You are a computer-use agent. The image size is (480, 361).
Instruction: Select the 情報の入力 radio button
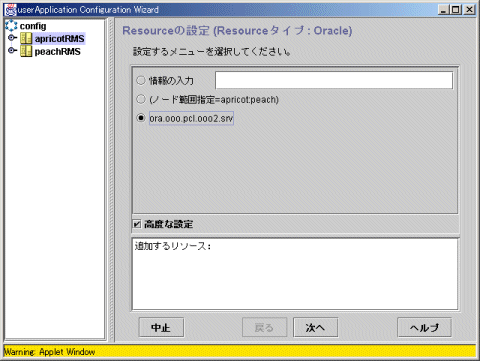click(x=141, y=80)
